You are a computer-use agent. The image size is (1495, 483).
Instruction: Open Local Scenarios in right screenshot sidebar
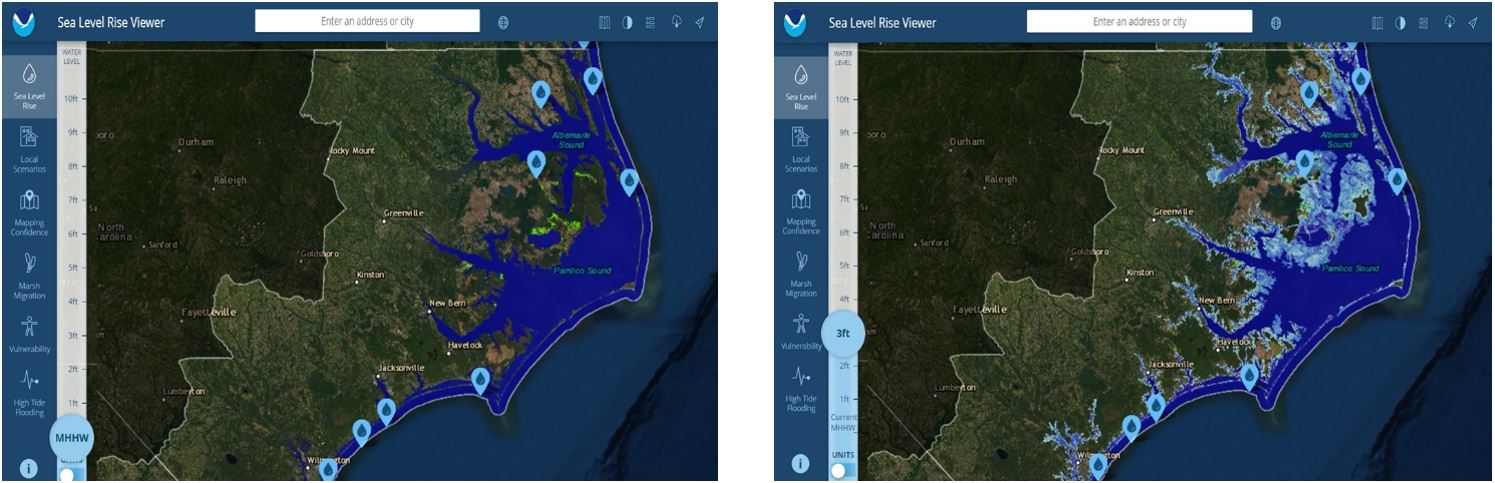coord(801,149)
